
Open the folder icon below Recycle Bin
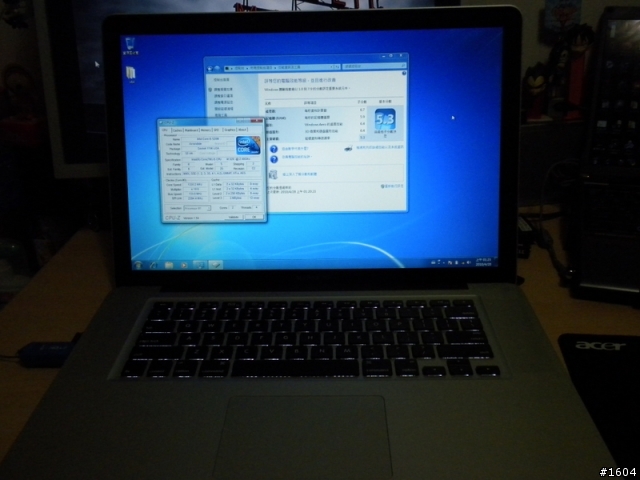coord(131,74)
